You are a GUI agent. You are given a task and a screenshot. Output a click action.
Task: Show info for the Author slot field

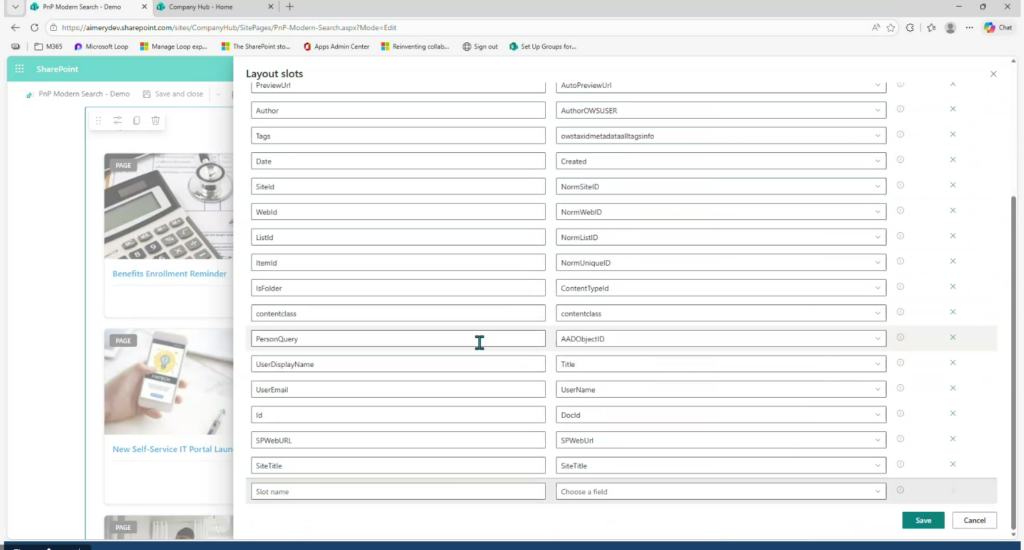coord(900,109)
